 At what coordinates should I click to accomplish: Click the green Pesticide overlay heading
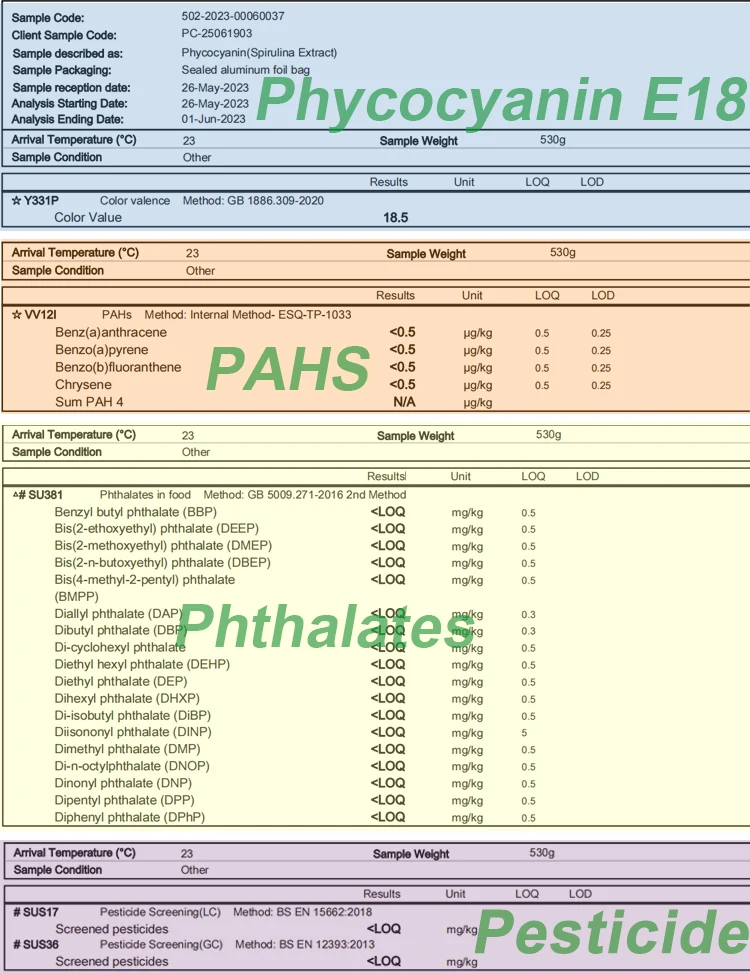click(x=609, y=934)
